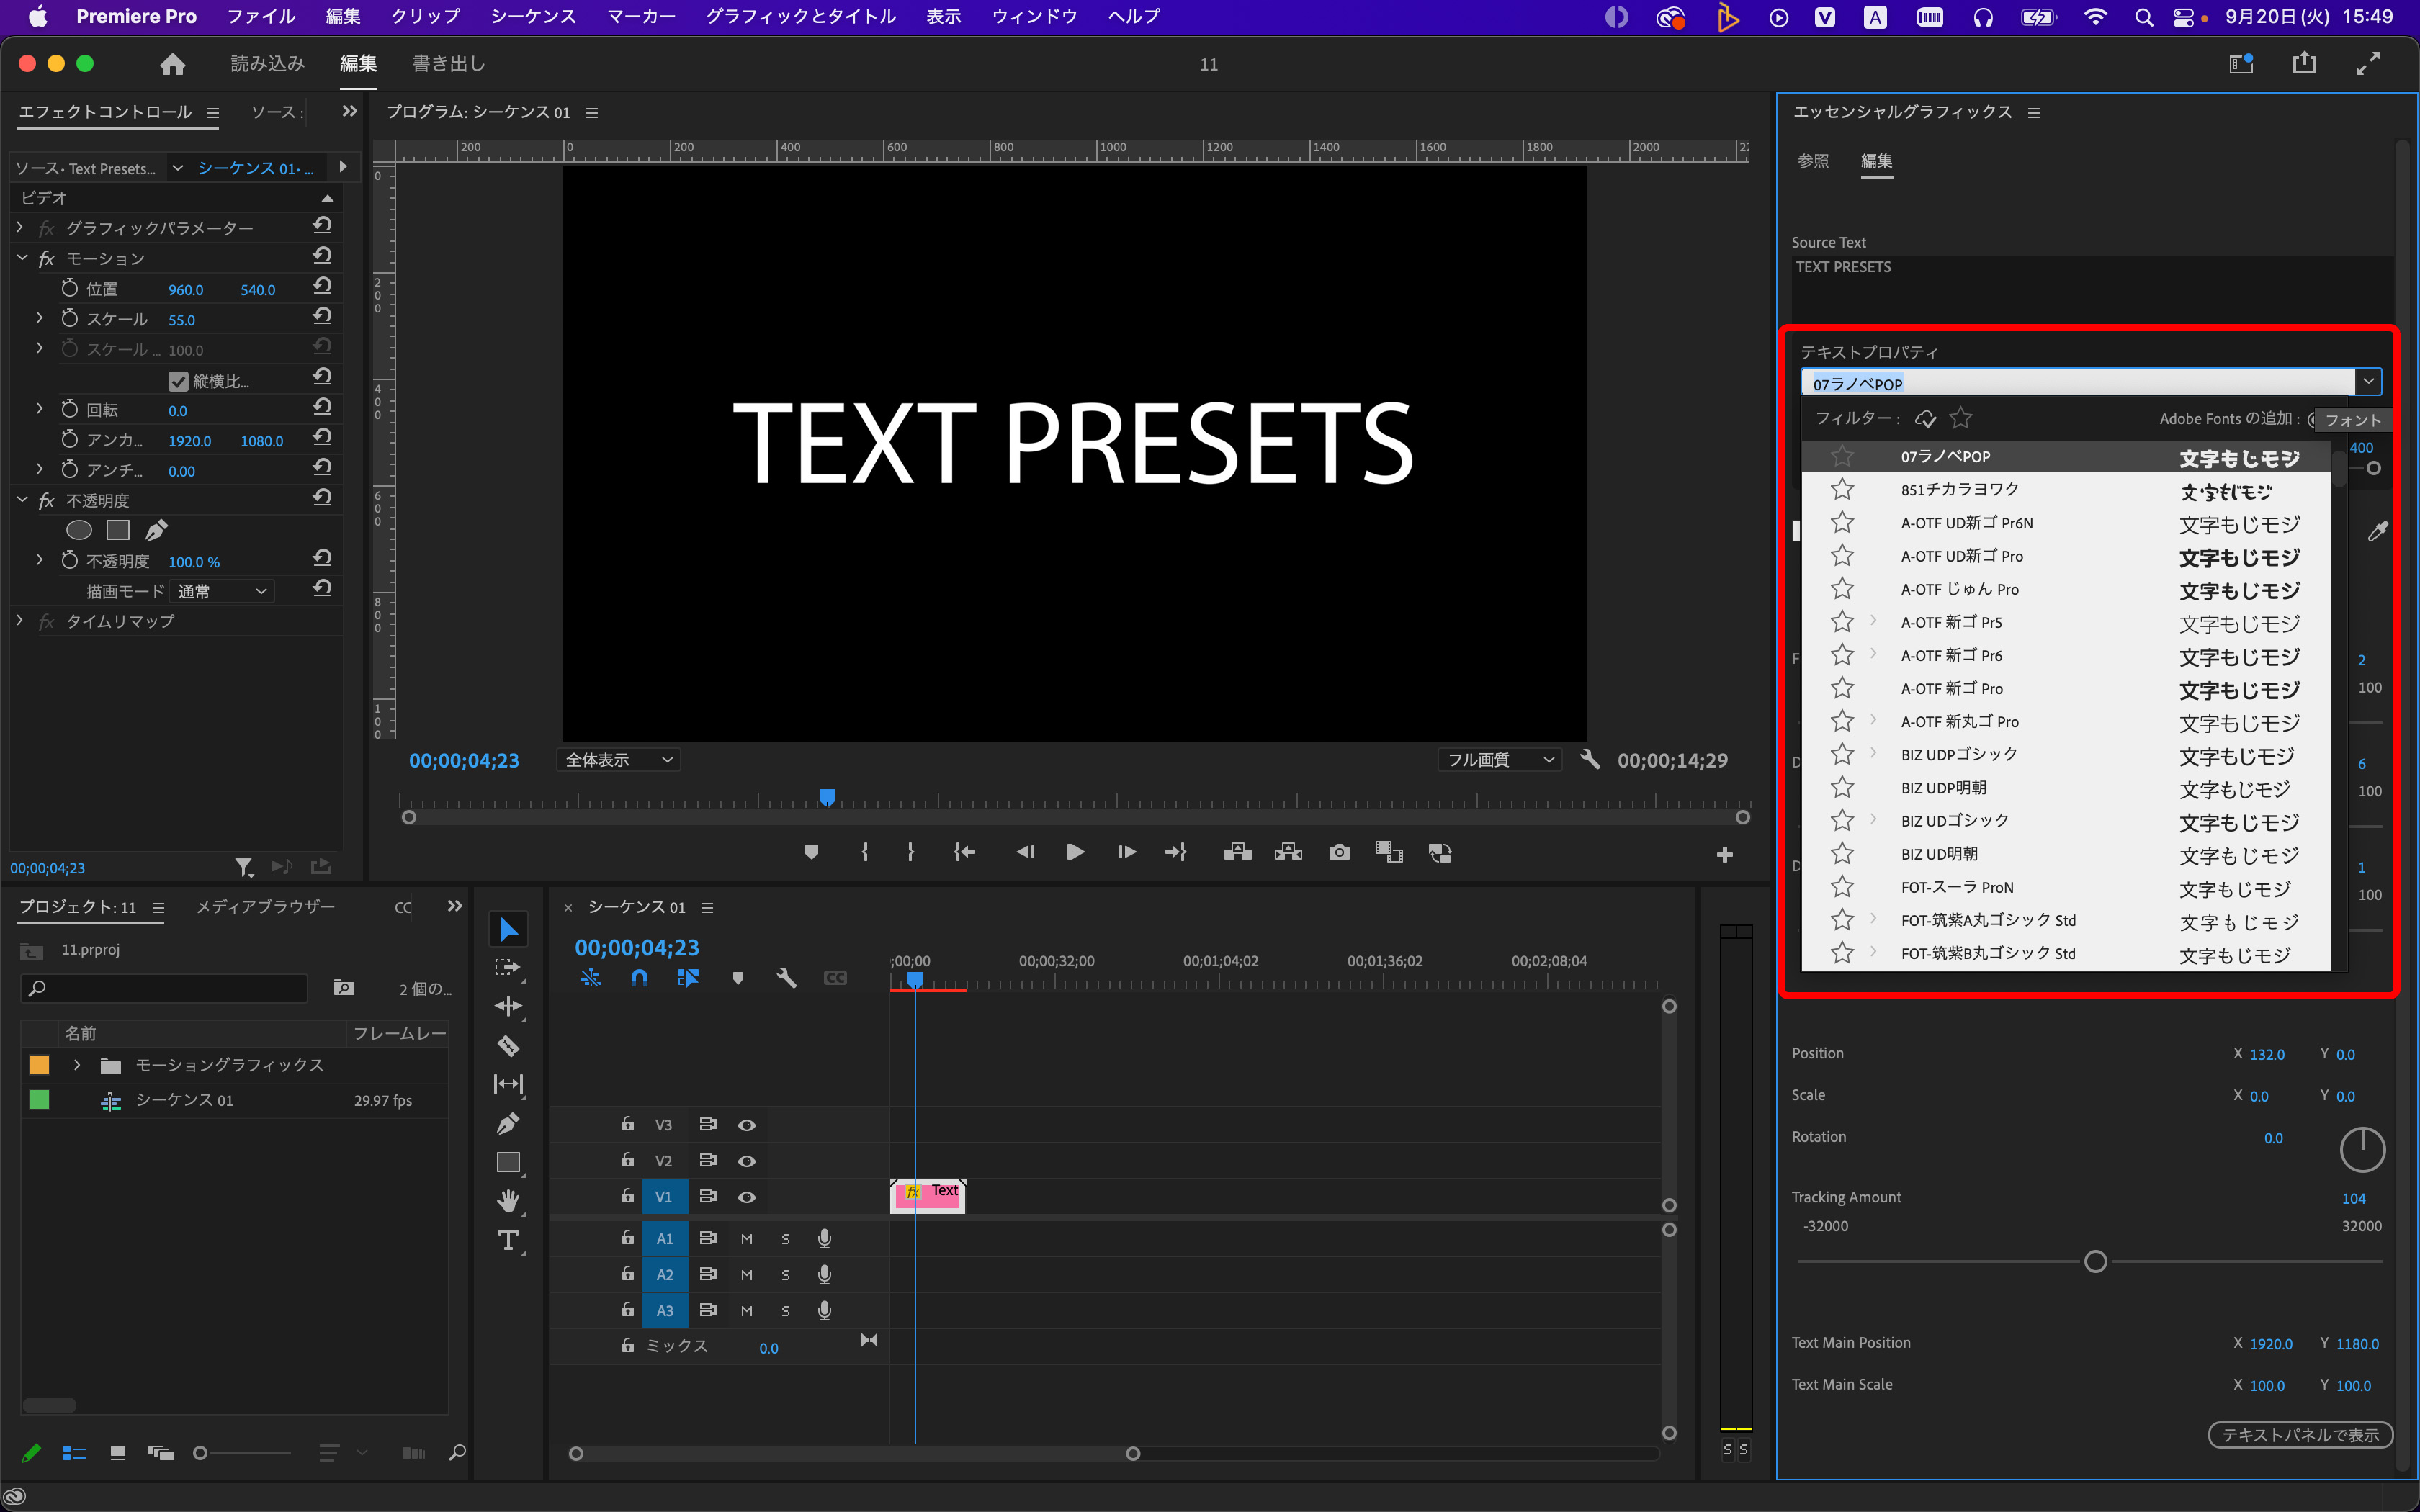Open timeline display settings wrench
2420x1512 pixels.
click(x=786, y=978)
